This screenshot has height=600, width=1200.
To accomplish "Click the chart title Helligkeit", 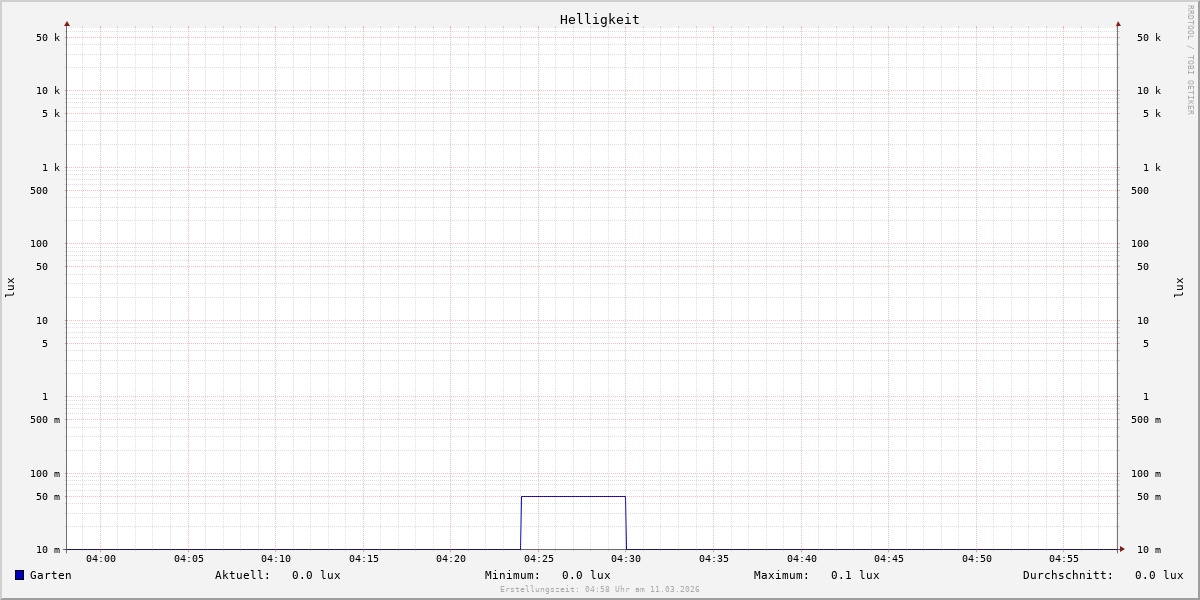I will (x=600, y=19).
